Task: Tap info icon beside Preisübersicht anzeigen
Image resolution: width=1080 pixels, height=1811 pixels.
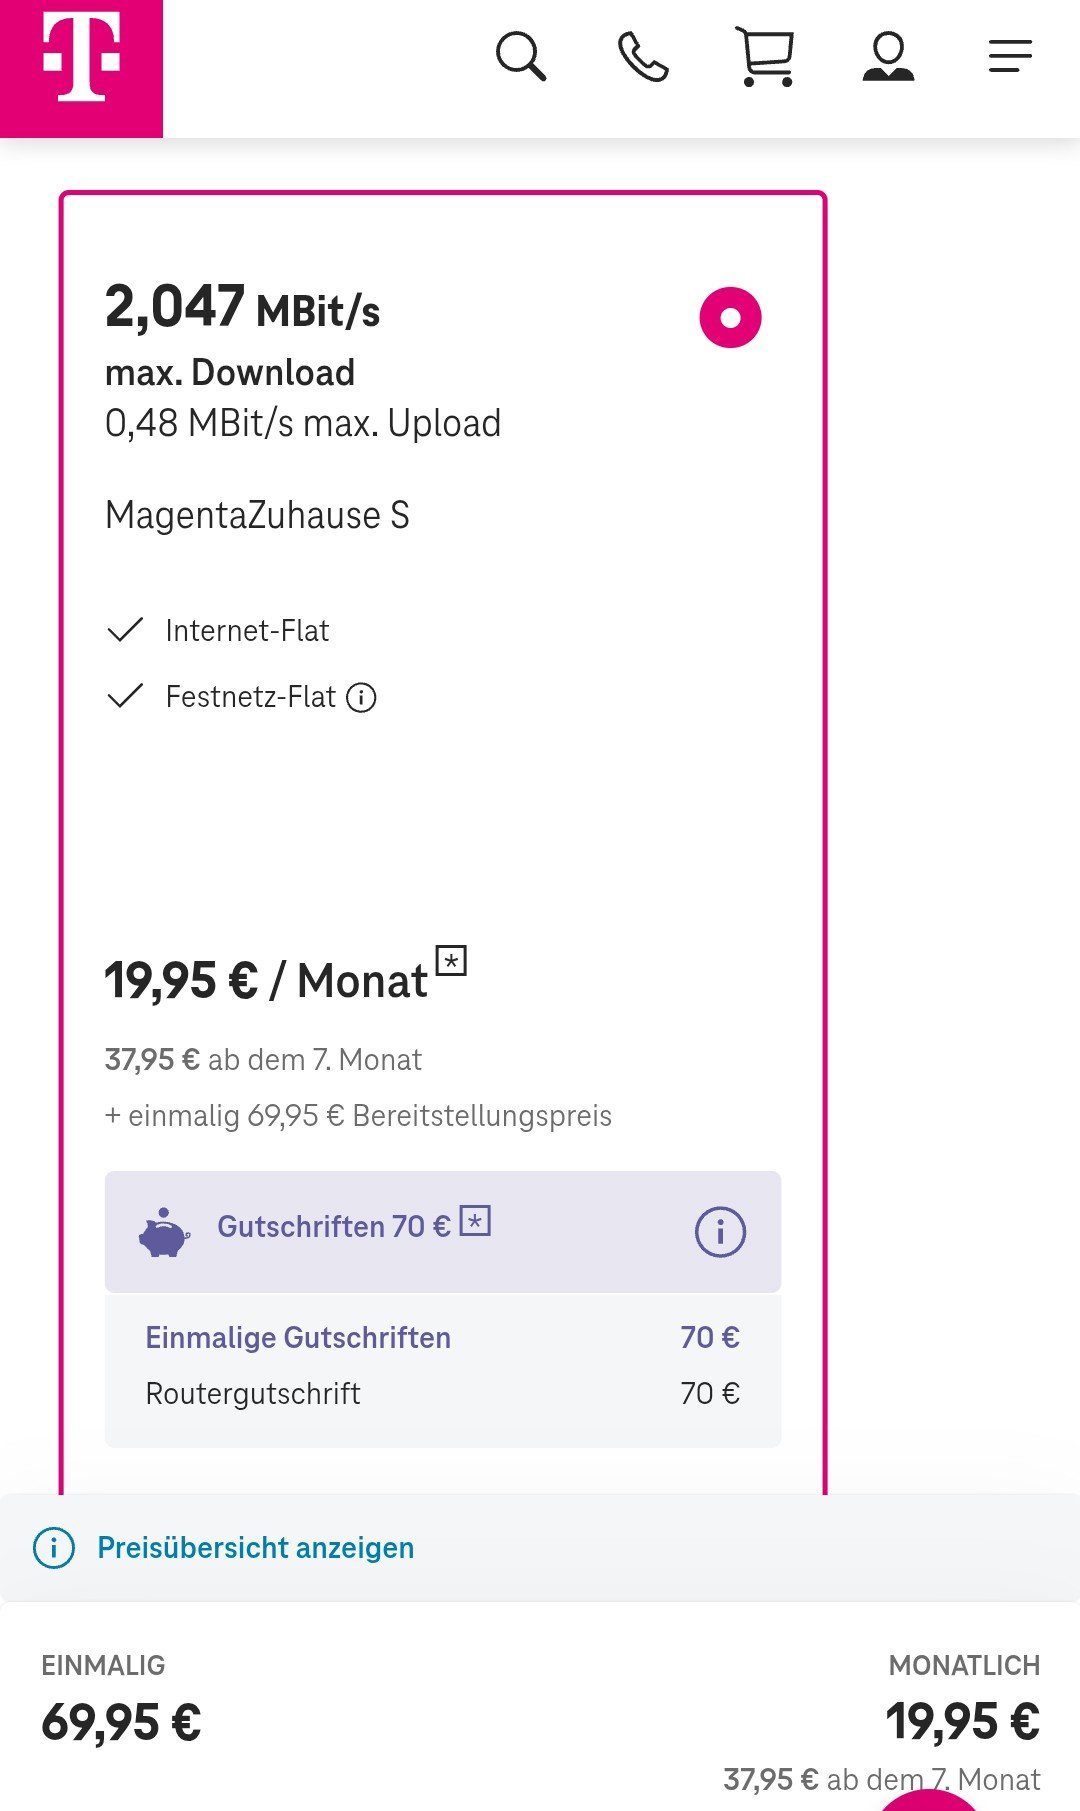Action: [54, 1548]
